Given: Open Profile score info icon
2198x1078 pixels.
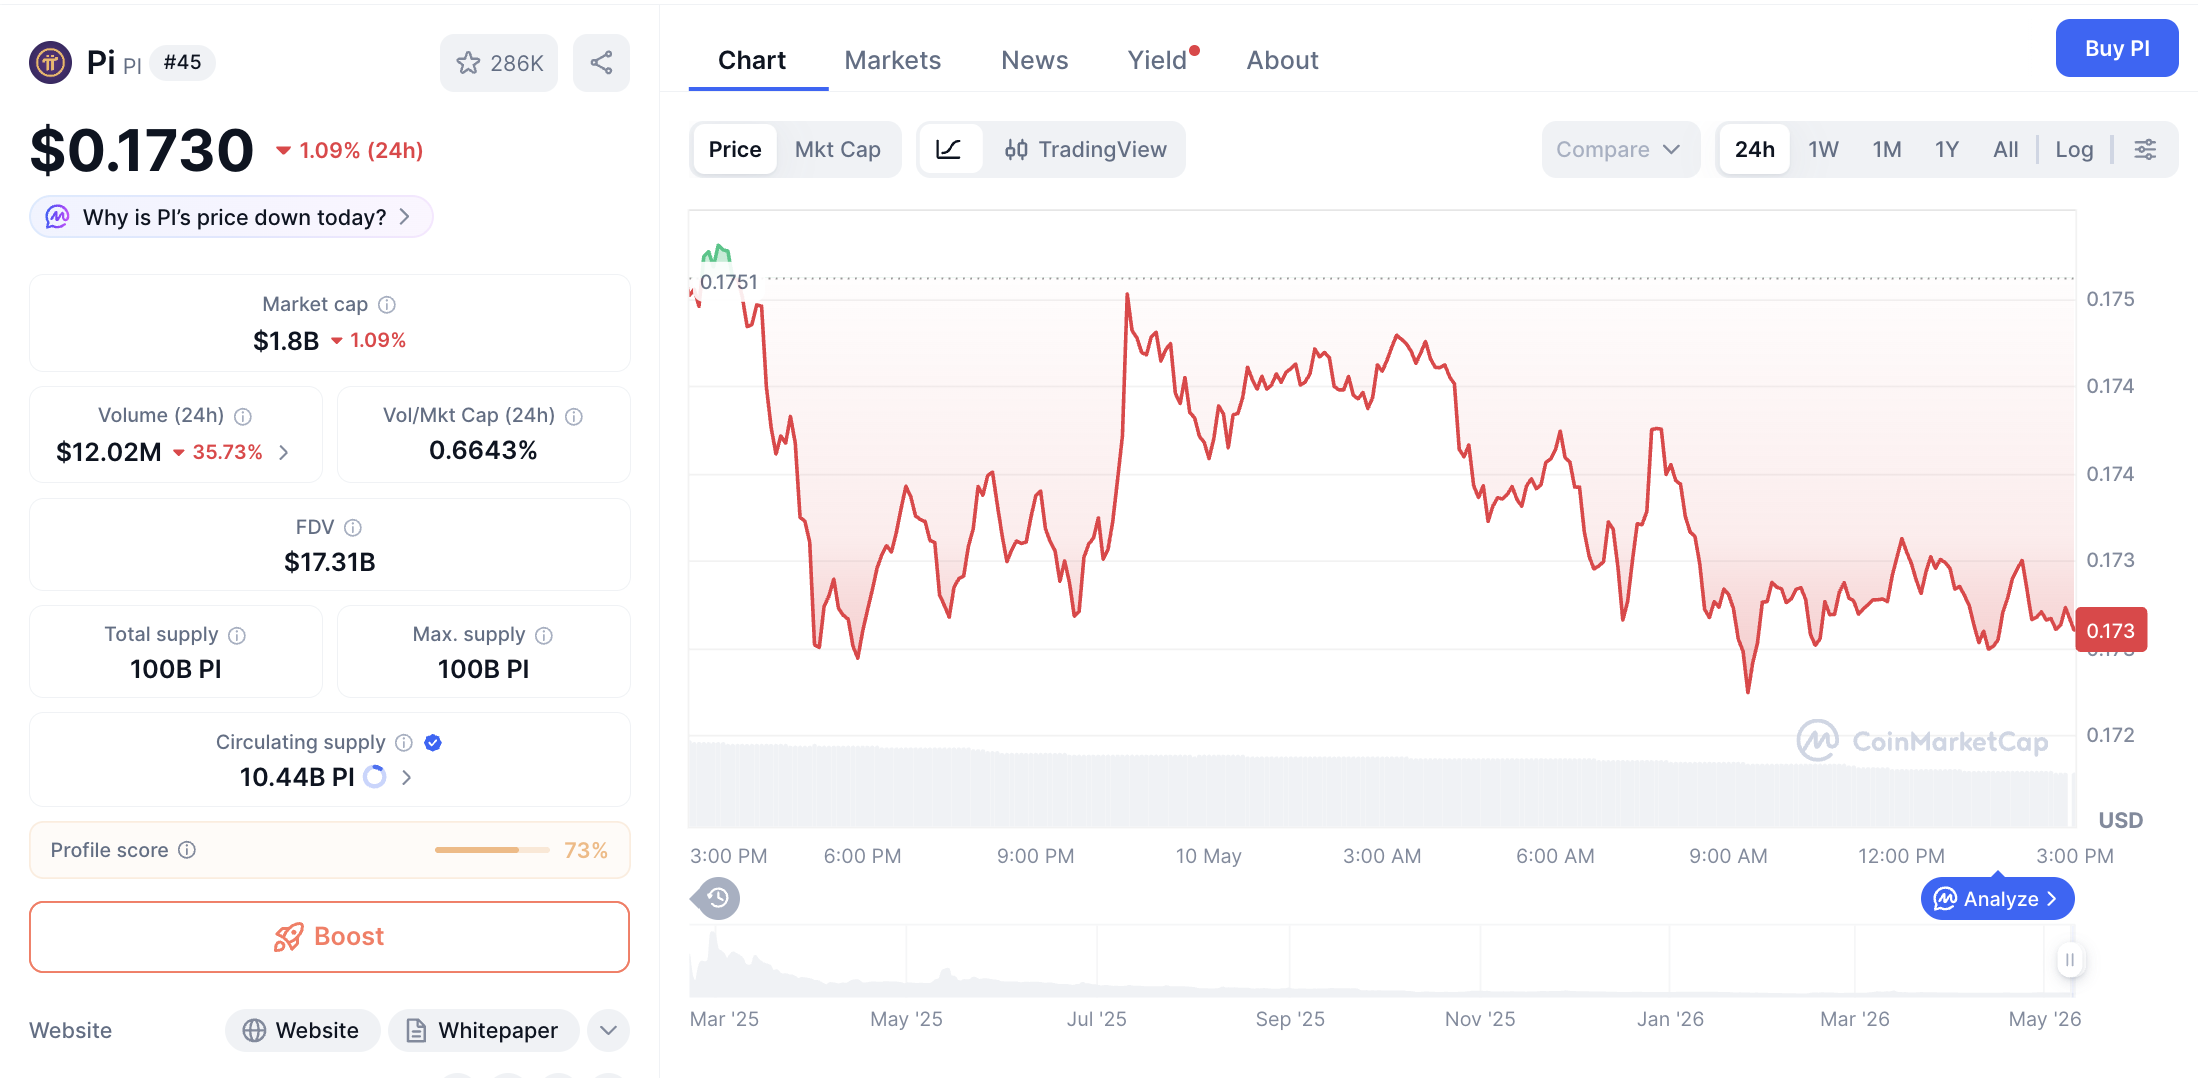Looking at the screenshot, I should (x=187, y=849).
